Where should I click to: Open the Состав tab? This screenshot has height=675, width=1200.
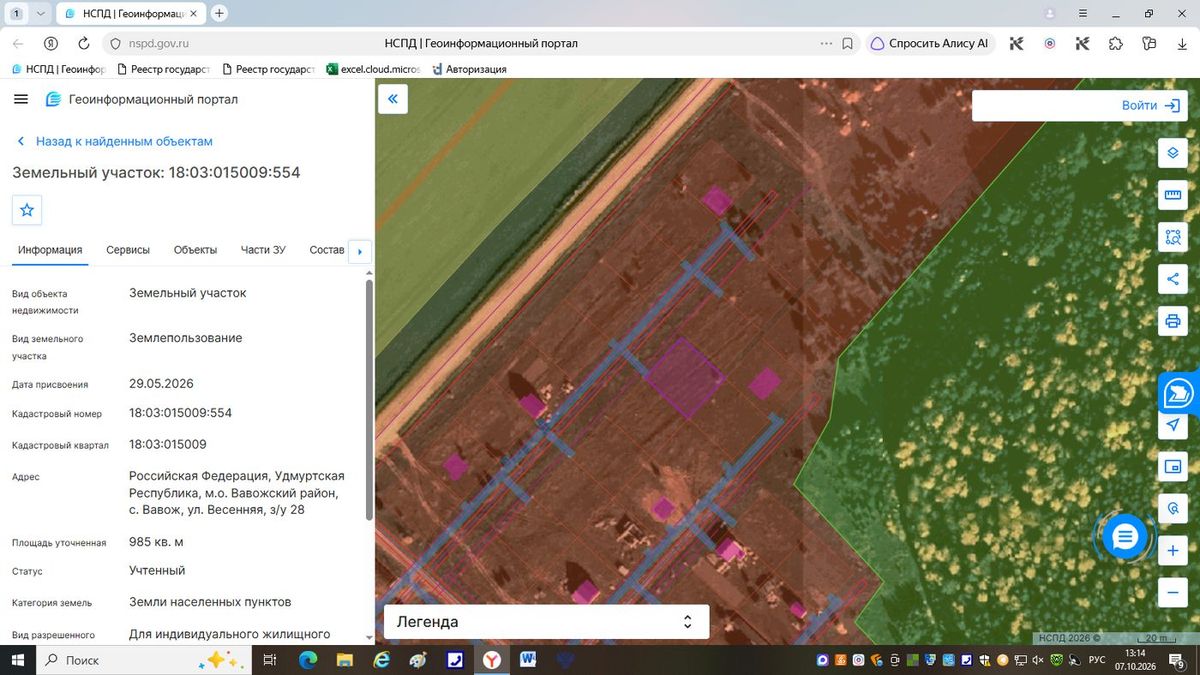coord(327,250)
